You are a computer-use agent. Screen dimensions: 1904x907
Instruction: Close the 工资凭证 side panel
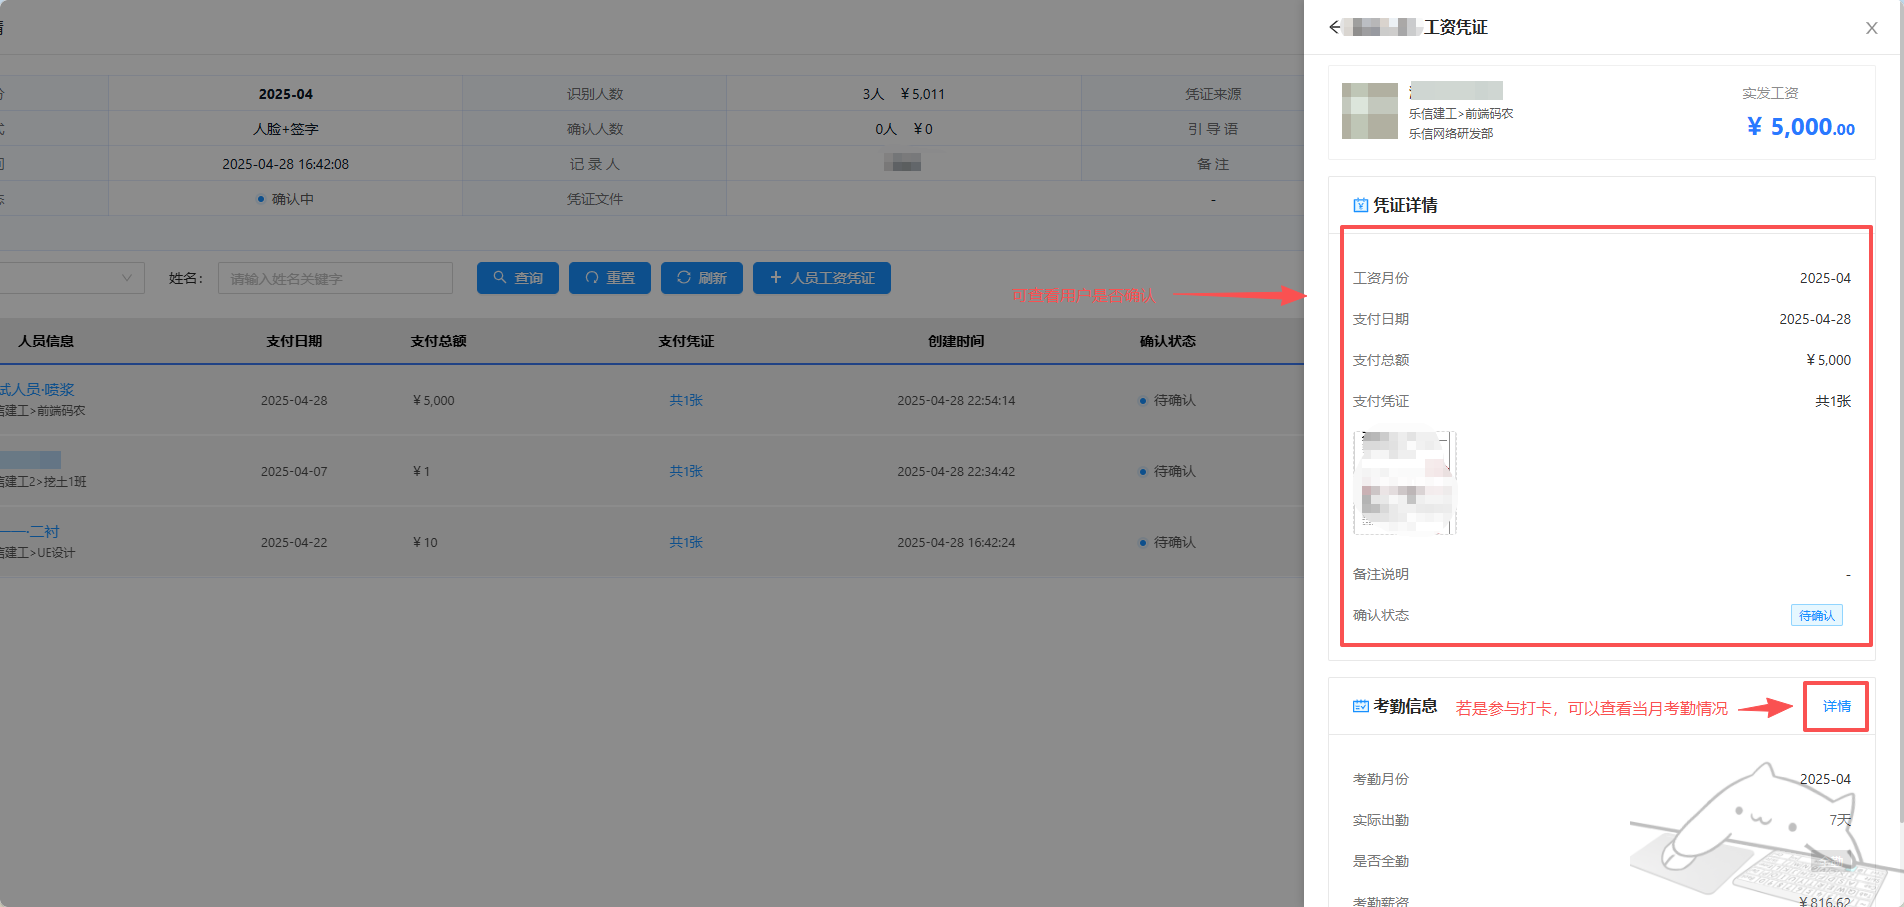click(1871, 28)
